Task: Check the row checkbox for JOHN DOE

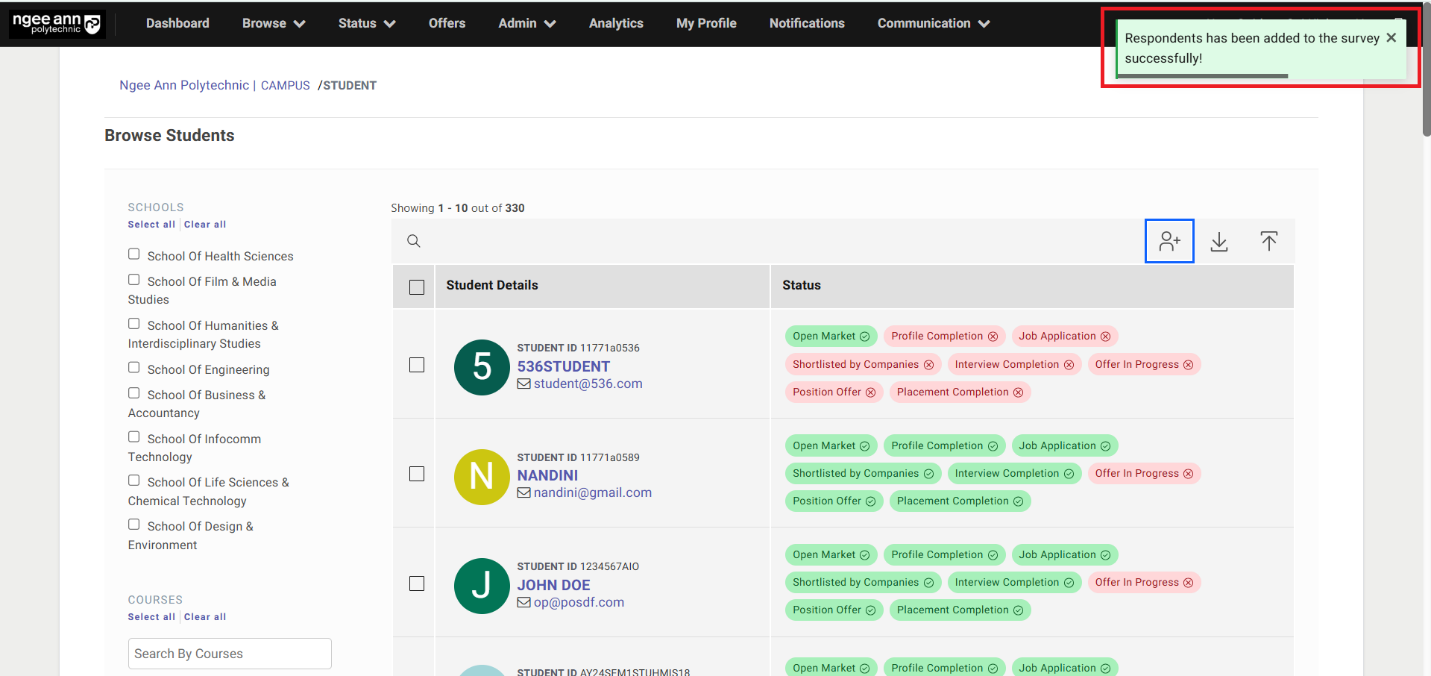Action: click(417, 583)
